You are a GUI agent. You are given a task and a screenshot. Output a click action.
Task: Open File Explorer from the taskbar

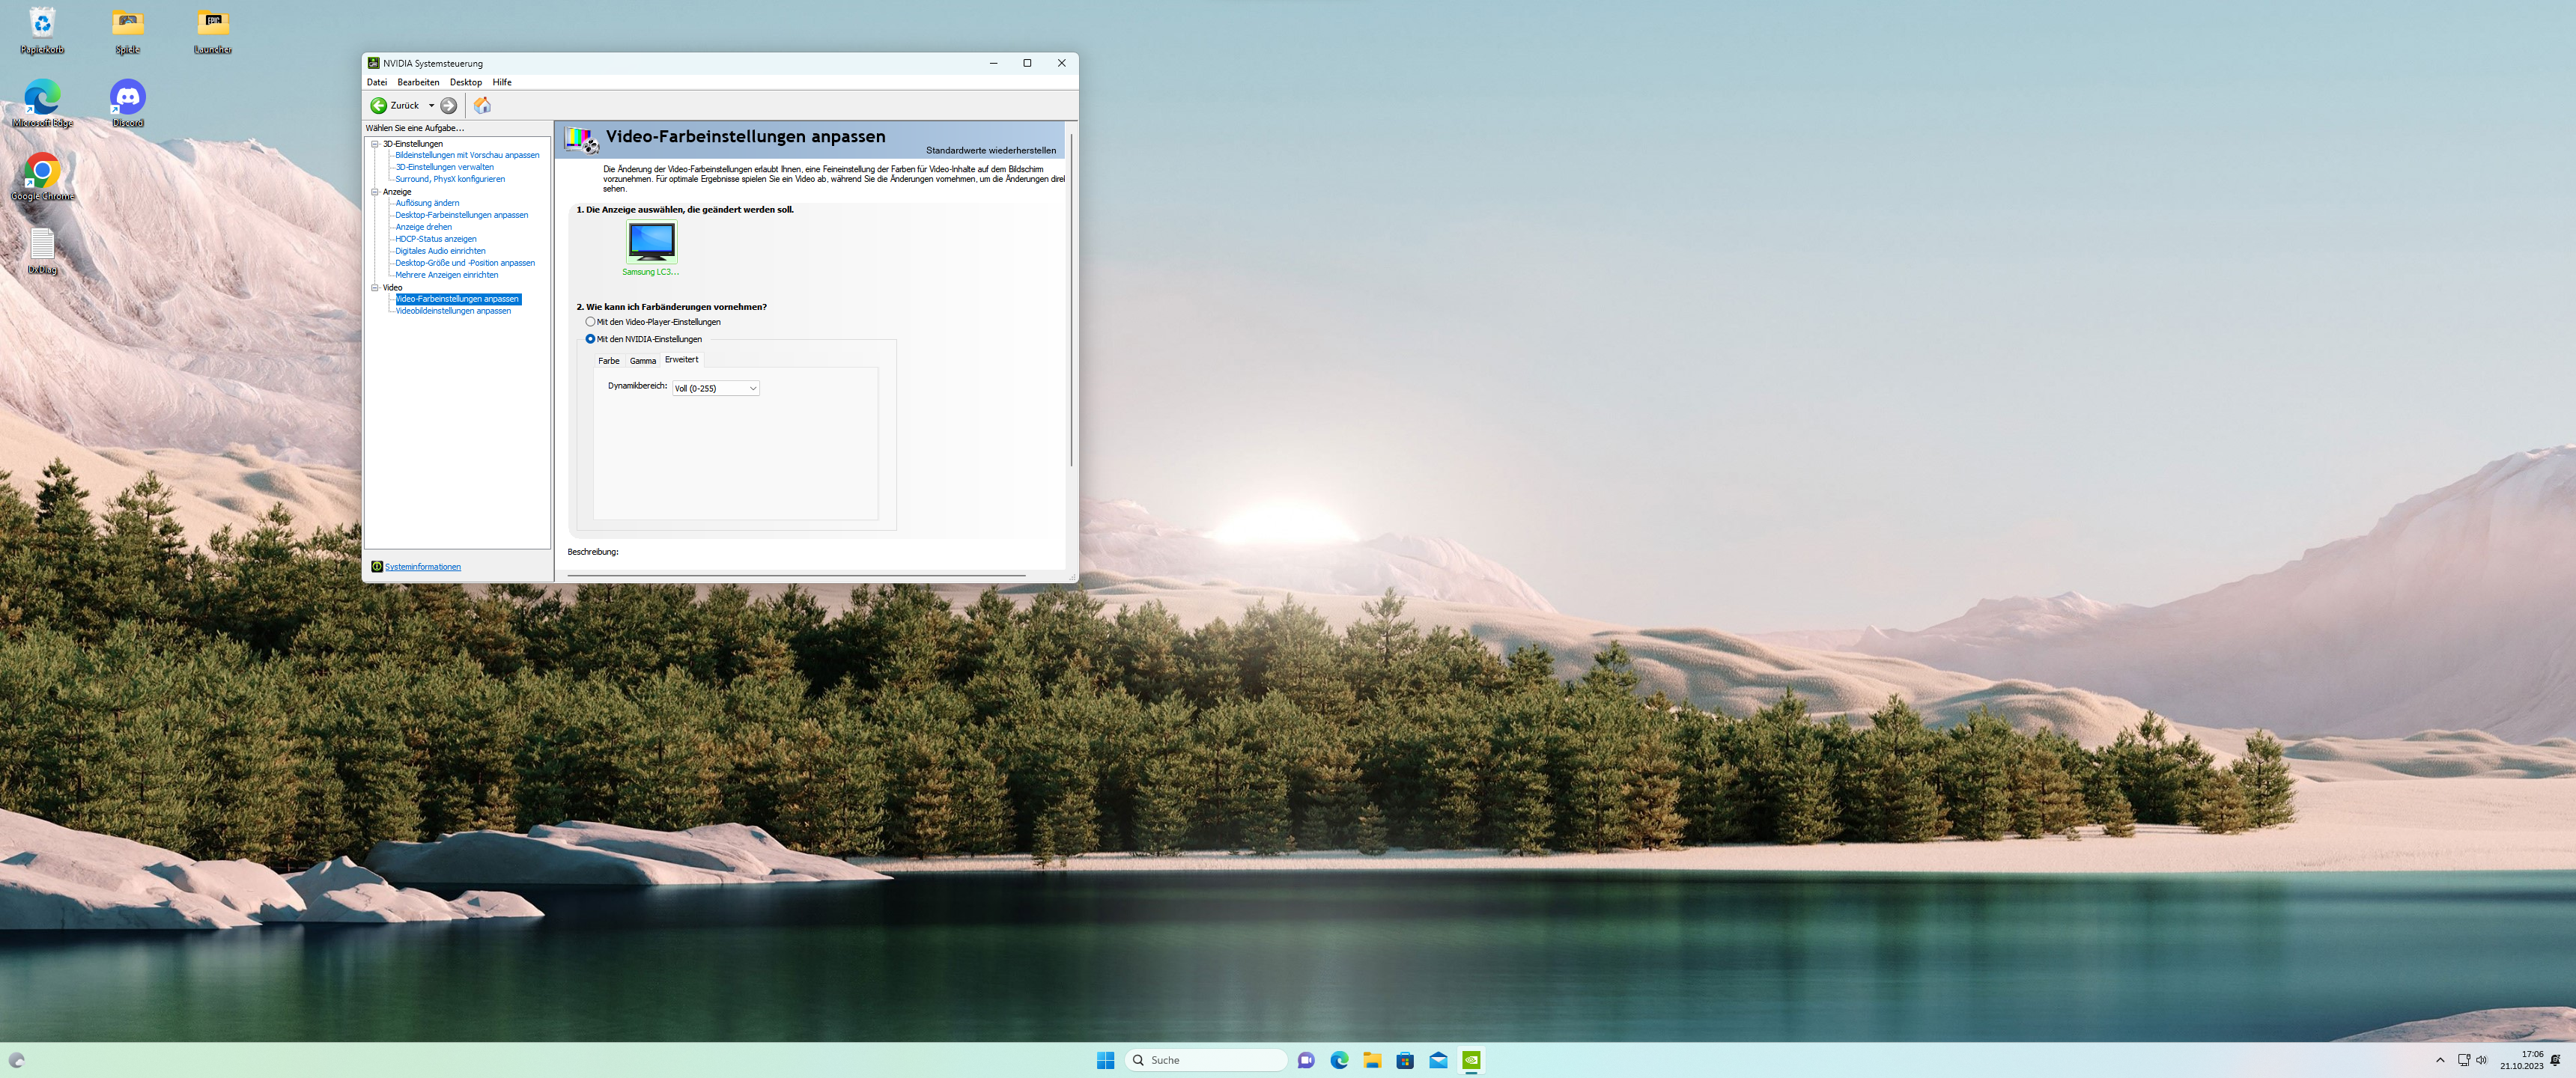(1372, 1060)
